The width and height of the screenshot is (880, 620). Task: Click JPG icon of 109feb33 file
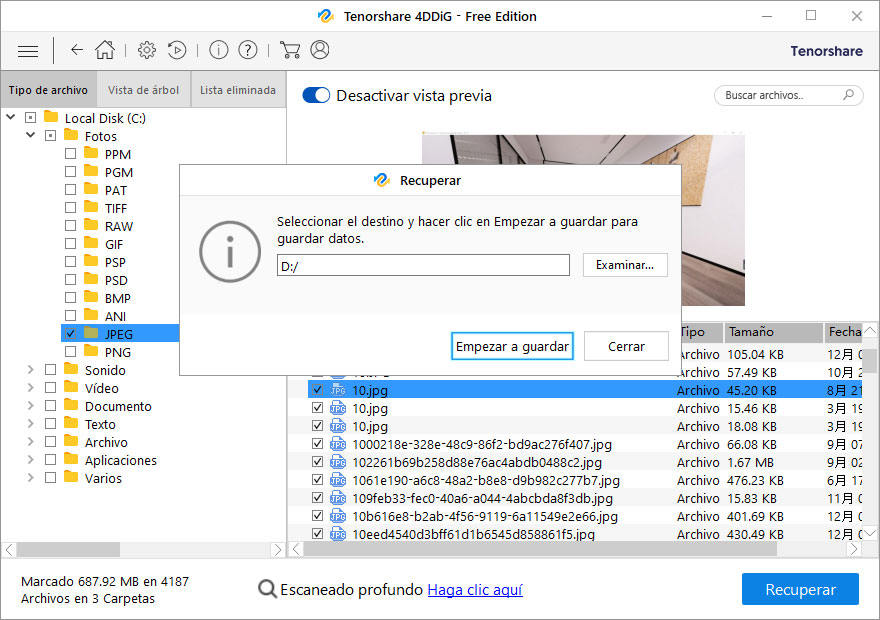[338, 498]
